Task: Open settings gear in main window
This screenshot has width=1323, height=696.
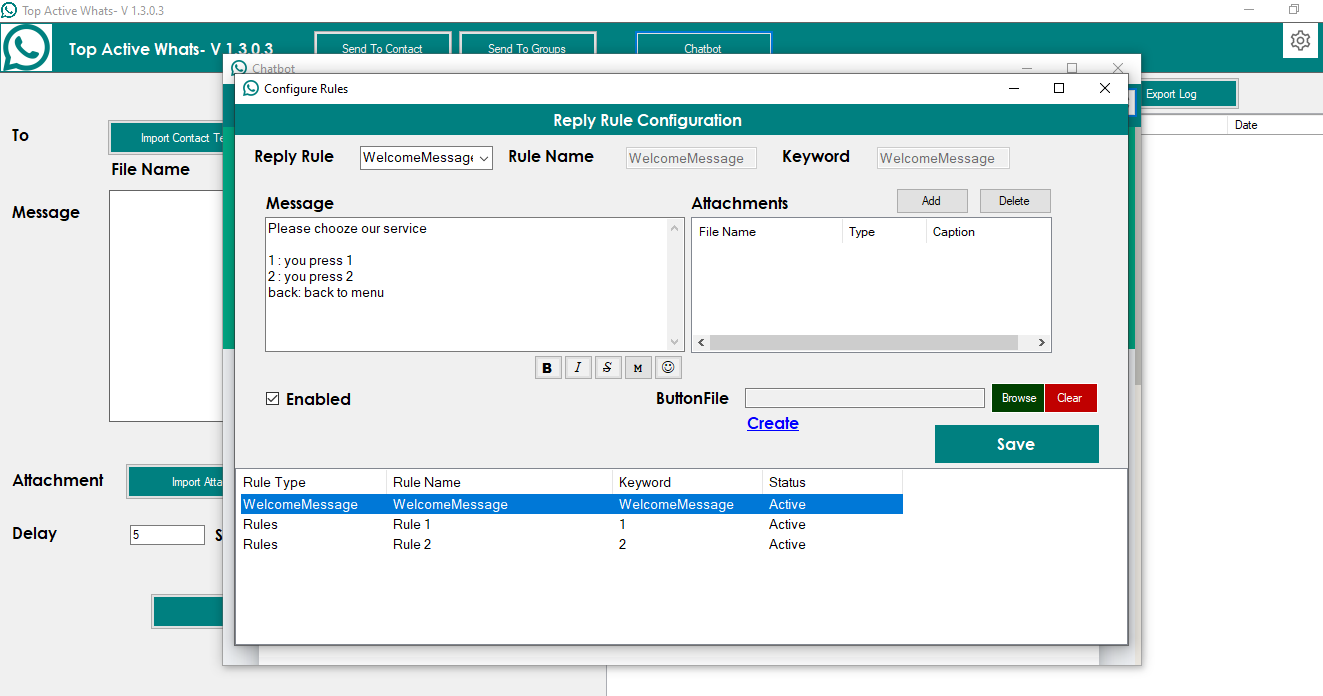Action: coord(1300,40)
